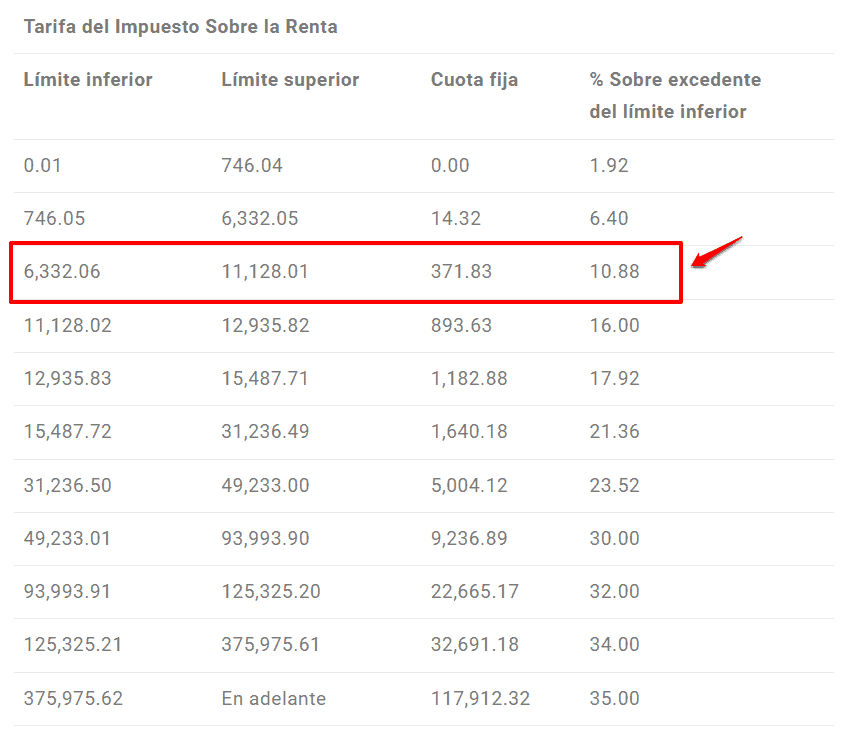This screenshot has height=735, width=849.
Task: Click the 'Límite inferior' column header
Action: (88, 80)
